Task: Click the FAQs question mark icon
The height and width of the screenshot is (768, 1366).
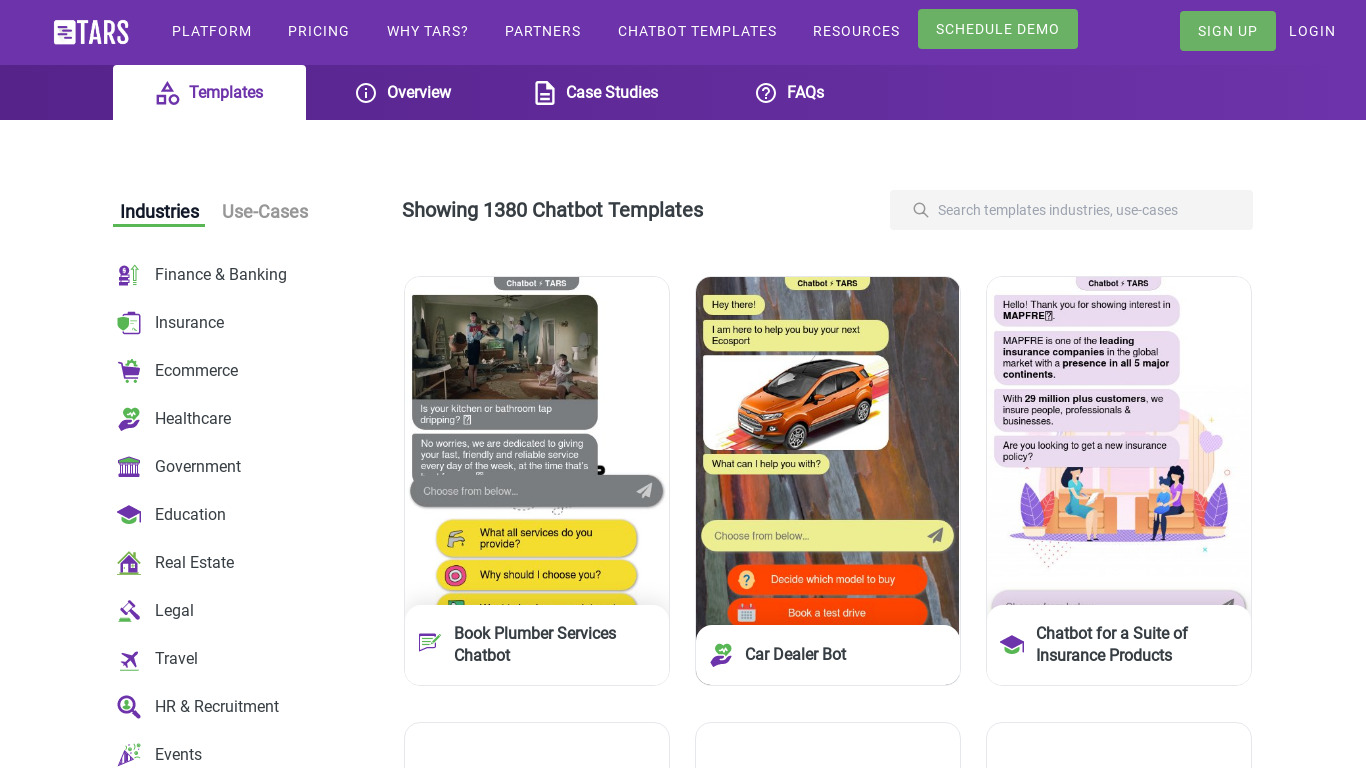Action: 766,93
